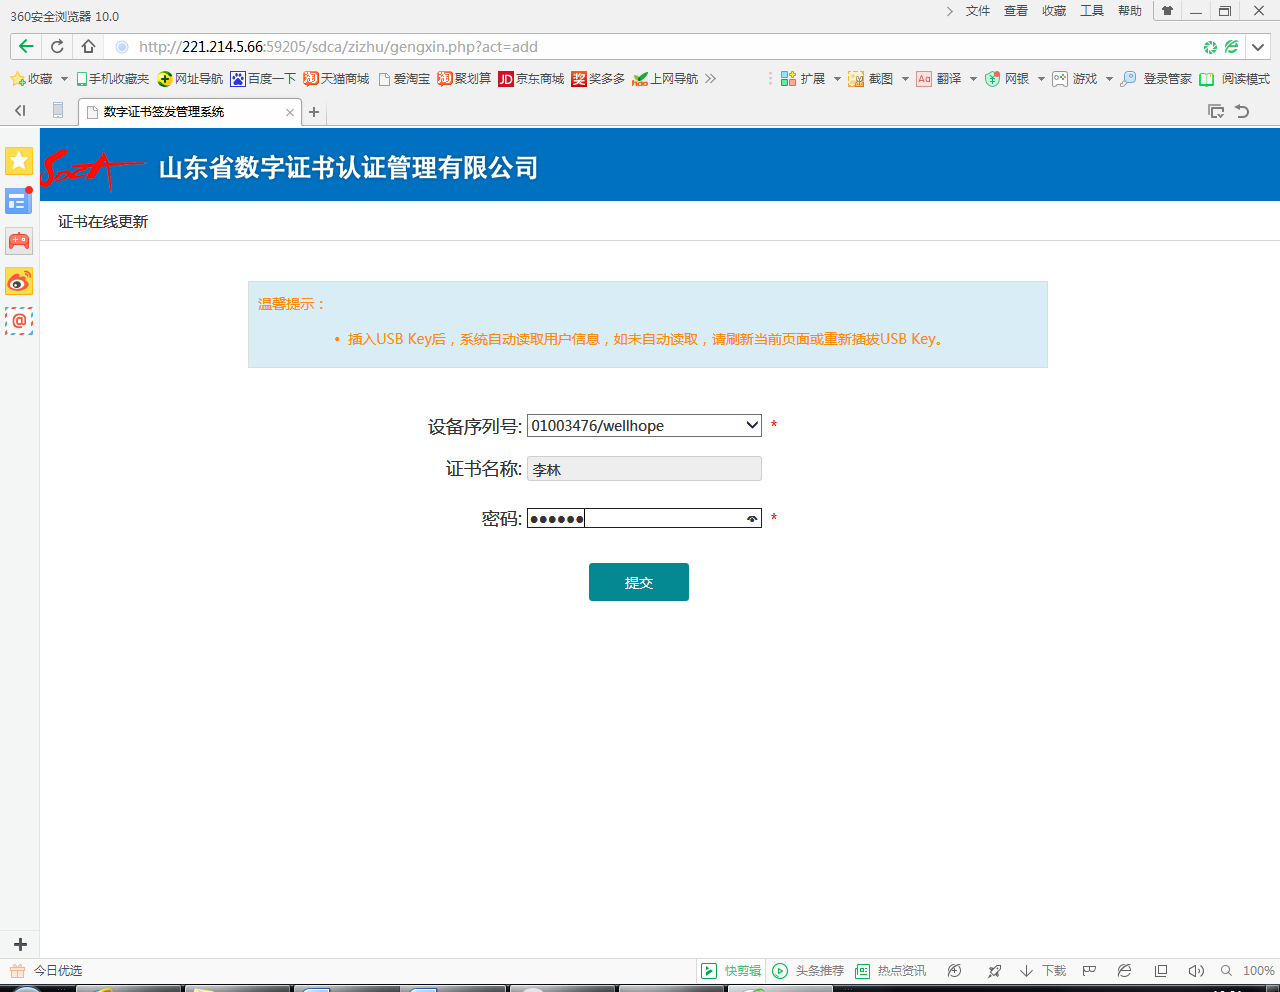Open the game controller sidebar icon
Image resolution: width=1280 pixels, height=992 pixels.
tap(19, 241)
